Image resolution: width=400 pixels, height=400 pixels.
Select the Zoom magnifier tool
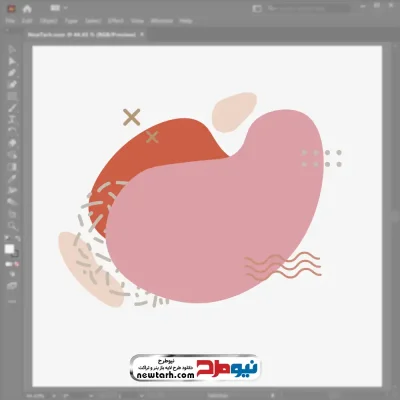coord(12,226)
